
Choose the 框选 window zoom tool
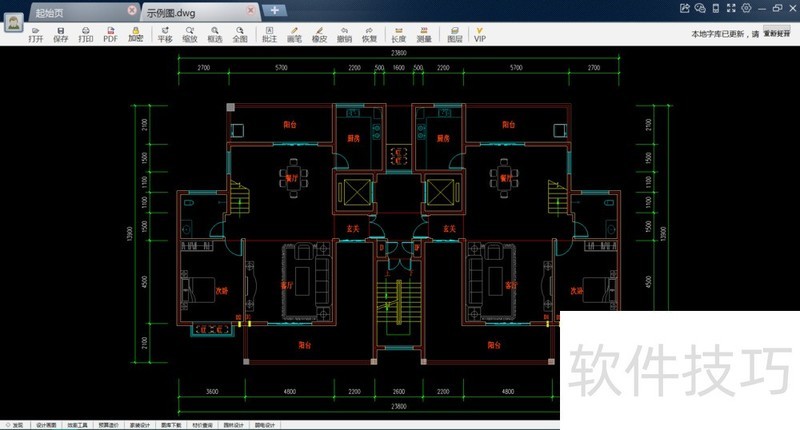click(215, 35)
